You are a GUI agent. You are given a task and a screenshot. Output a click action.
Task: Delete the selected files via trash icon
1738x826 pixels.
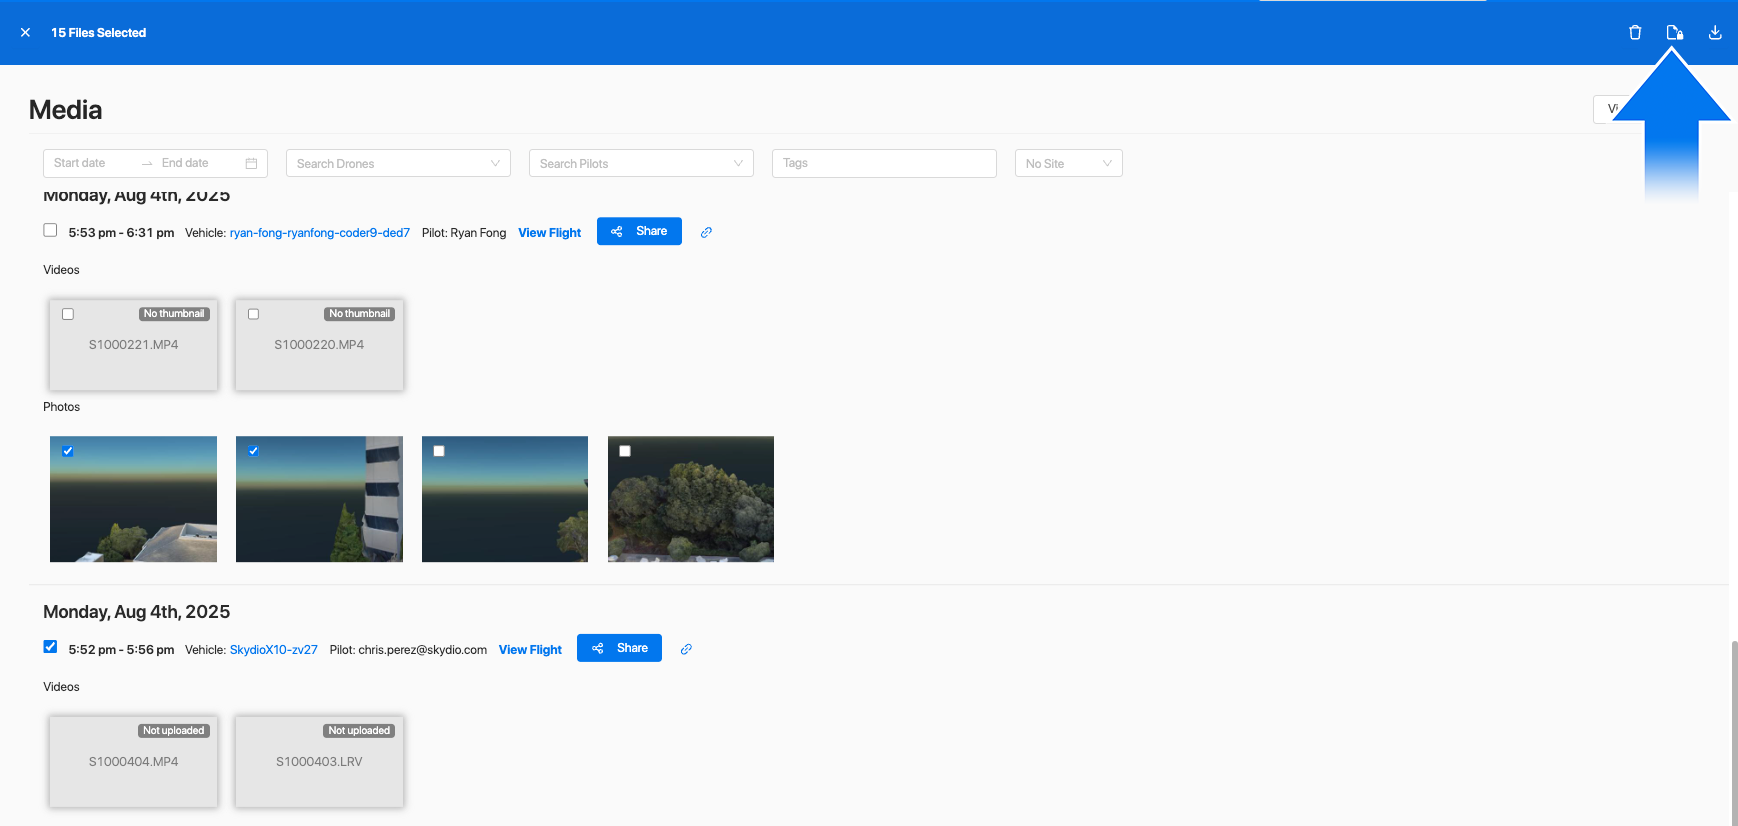point(1635,33)
